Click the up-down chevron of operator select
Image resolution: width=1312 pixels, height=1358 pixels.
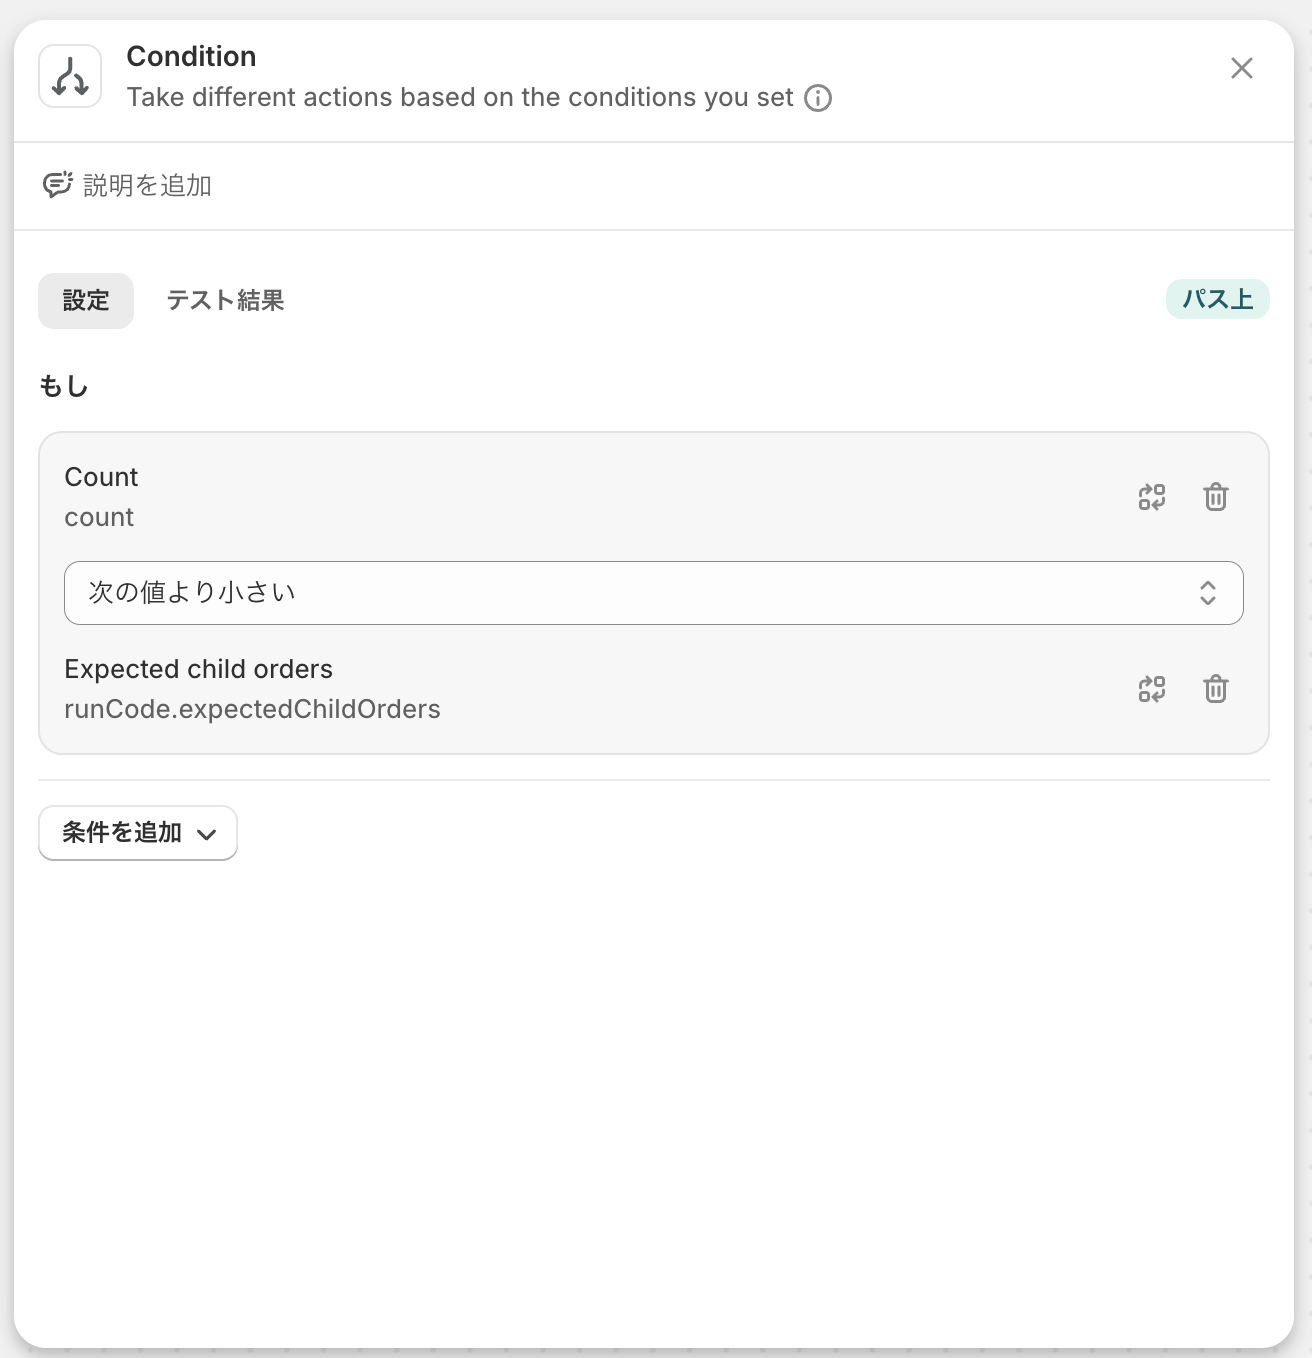(x=1208, y=593)
